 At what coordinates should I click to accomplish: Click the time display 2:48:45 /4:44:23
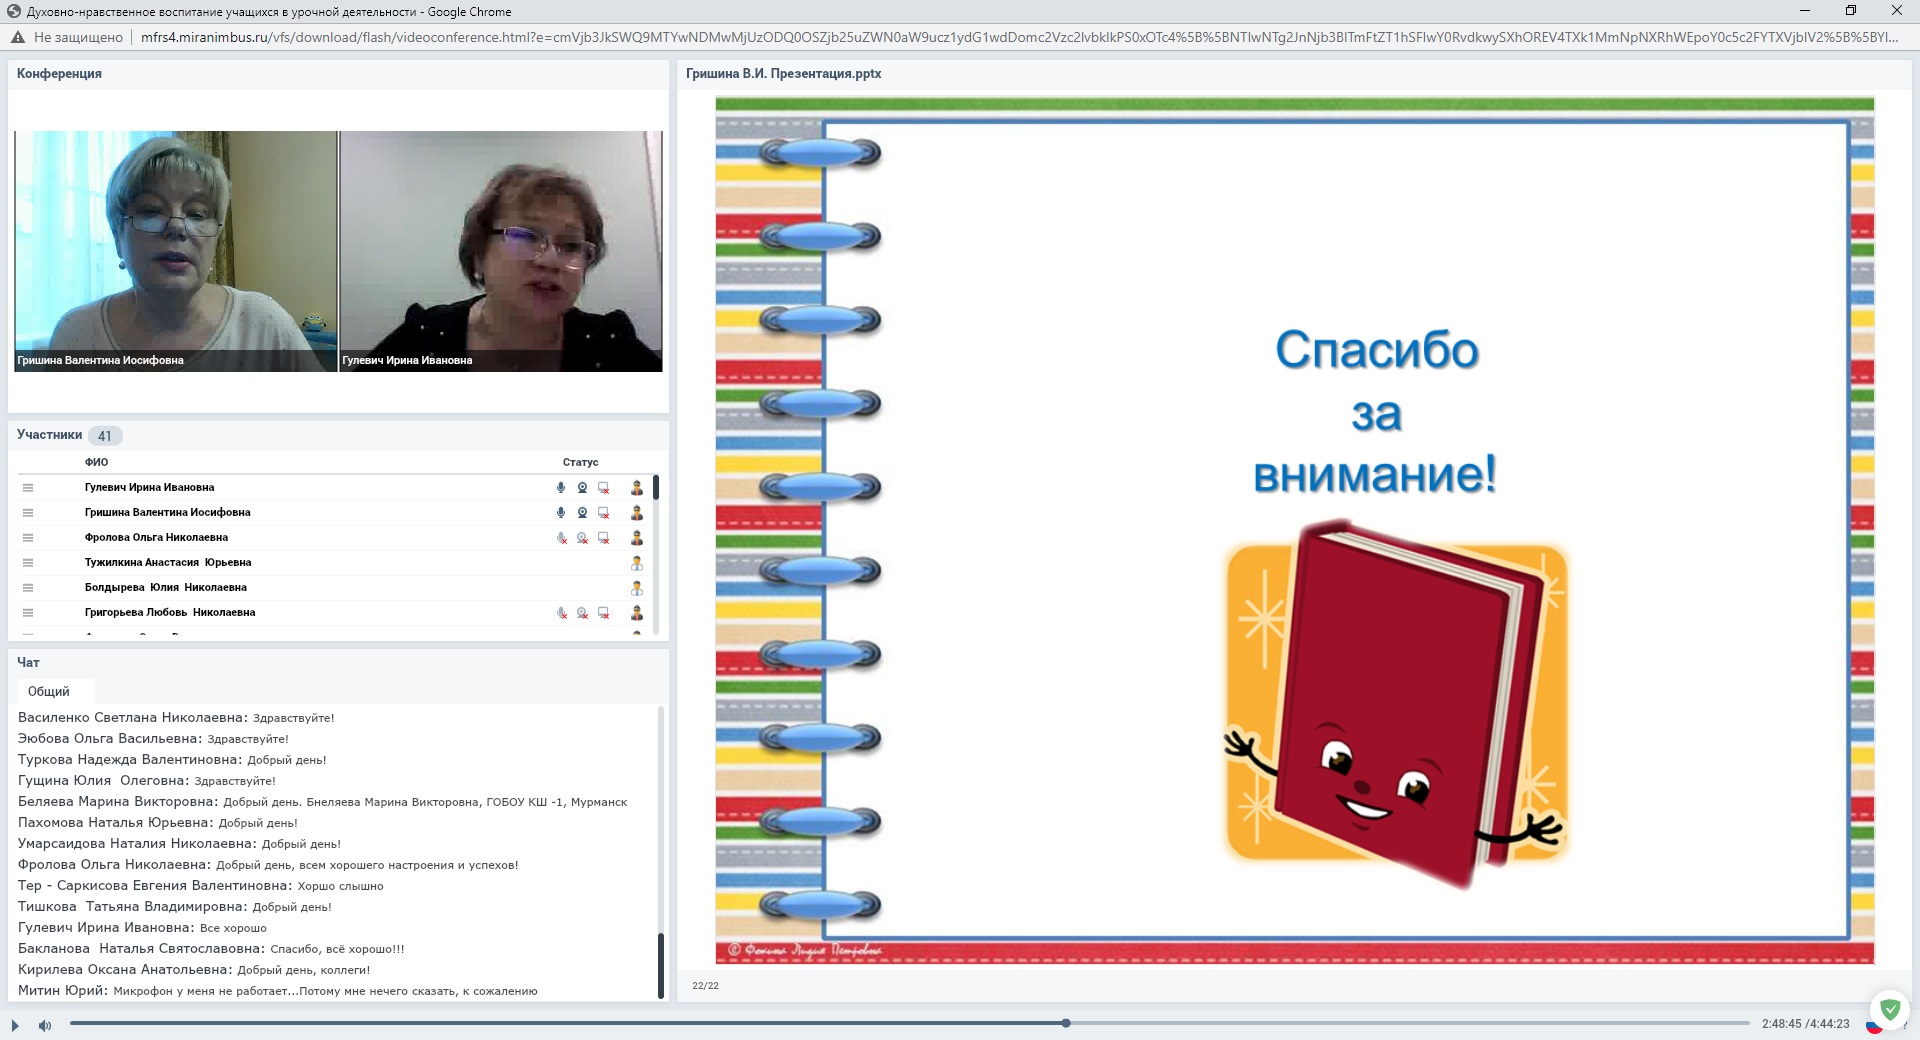(x=1805, y=1024)
